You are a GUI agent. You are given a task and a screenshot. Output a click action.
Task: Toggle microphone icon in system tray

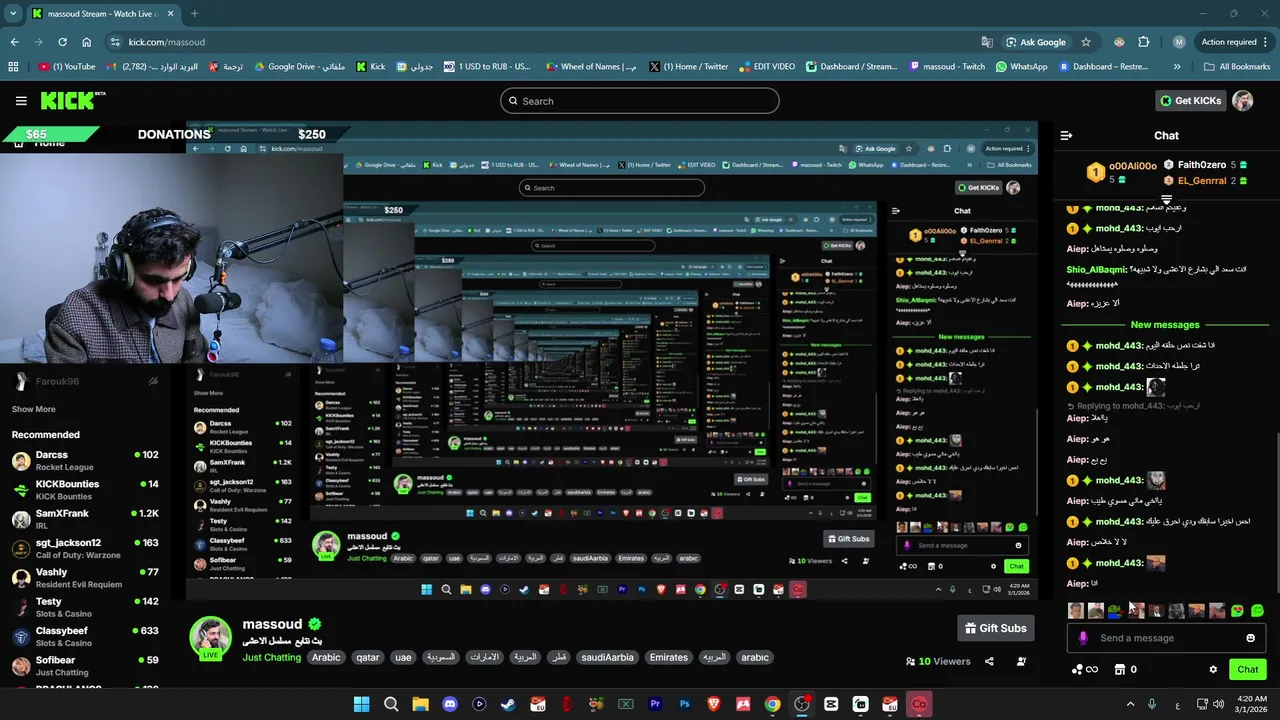(x=1152, y=704)
